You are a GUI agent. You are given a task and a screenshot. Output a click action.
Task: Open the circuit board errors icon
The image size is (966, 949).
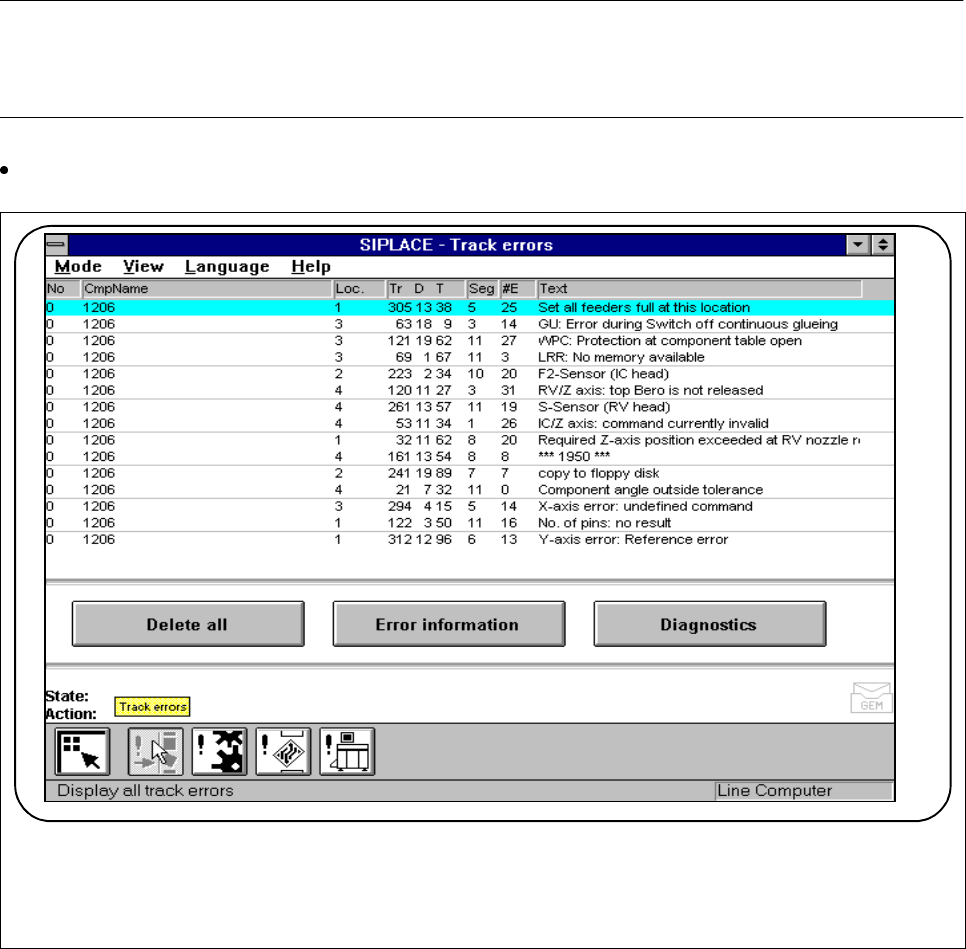283,751
